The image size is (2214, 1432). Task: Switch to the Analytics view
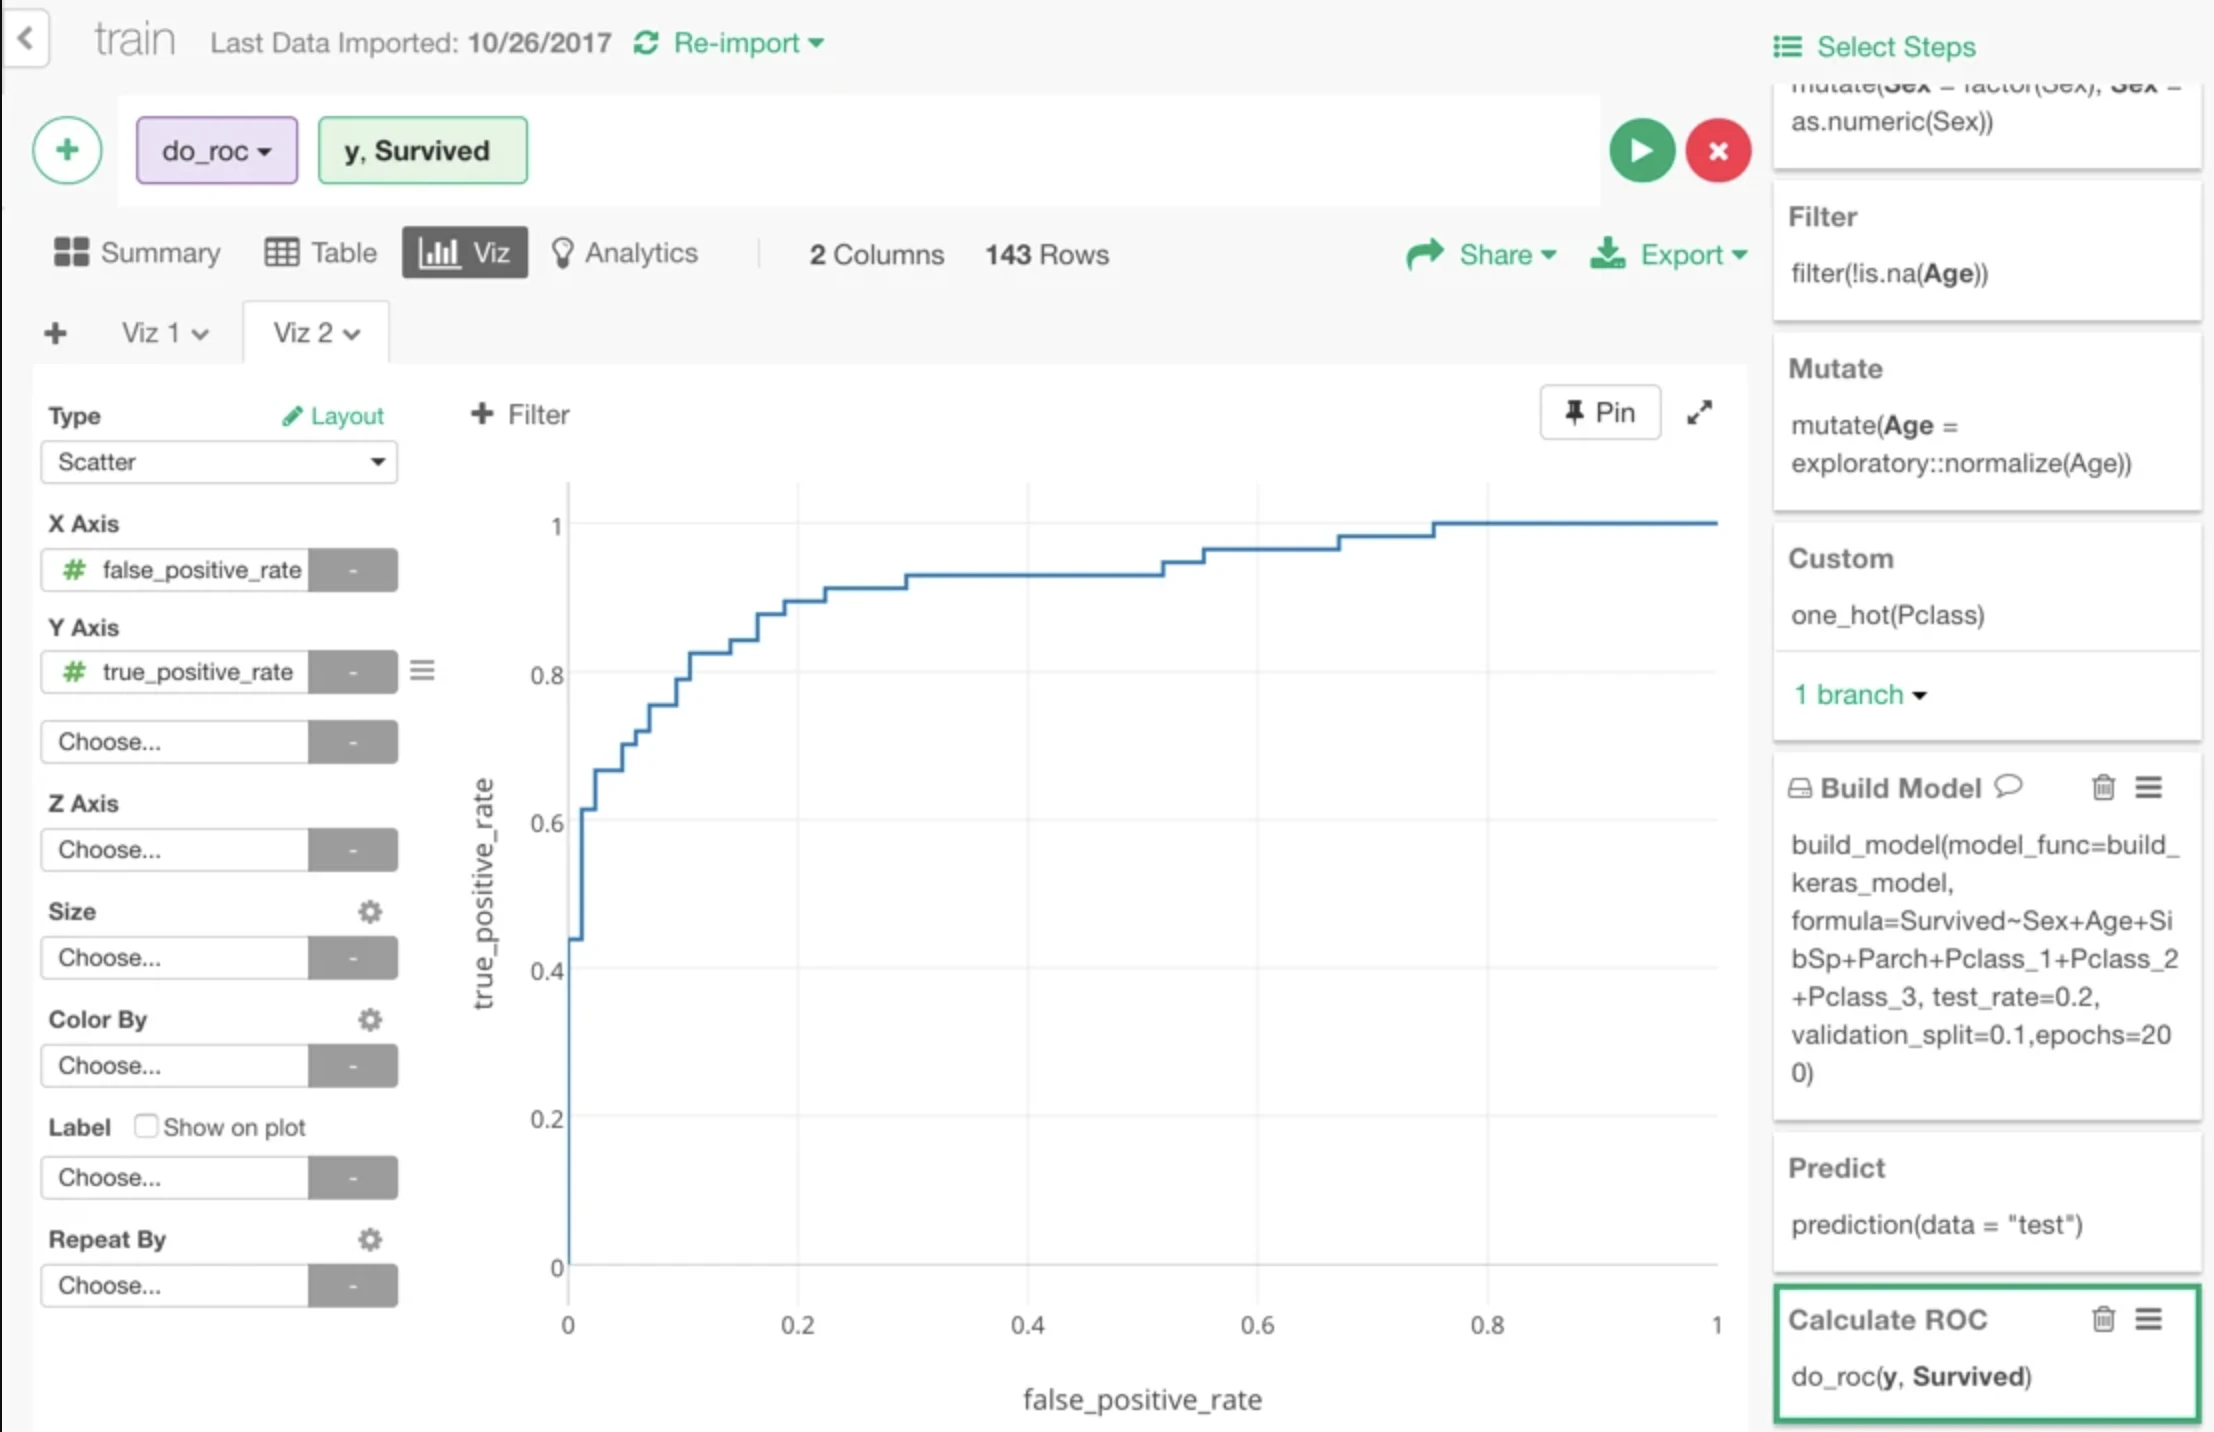(625, 253)
